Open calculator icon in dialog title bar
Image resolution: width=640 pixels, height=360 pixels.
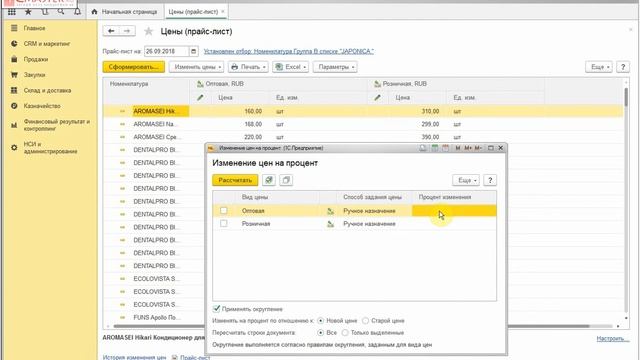pos(435,148)
